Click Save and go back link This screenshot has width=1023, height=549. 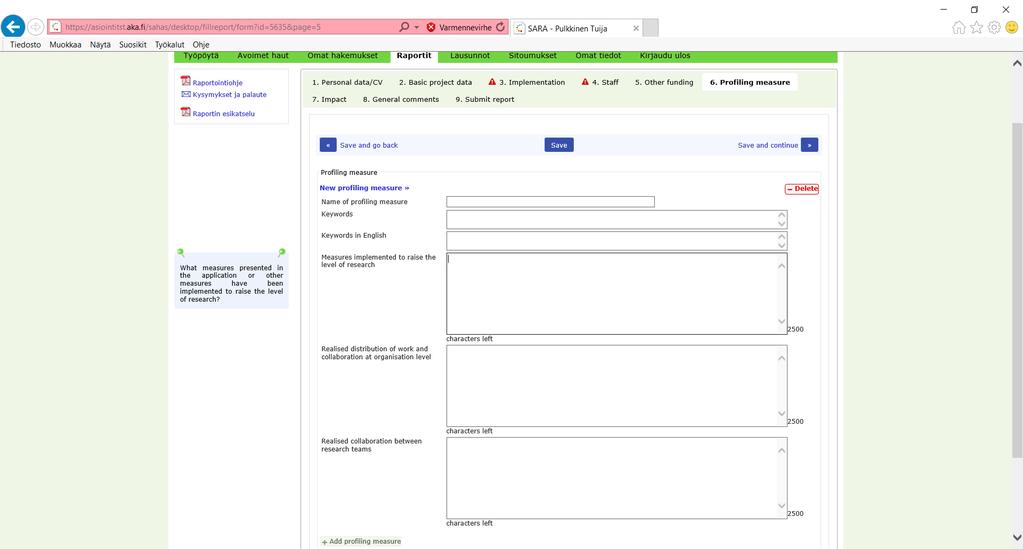pos(369,146)
